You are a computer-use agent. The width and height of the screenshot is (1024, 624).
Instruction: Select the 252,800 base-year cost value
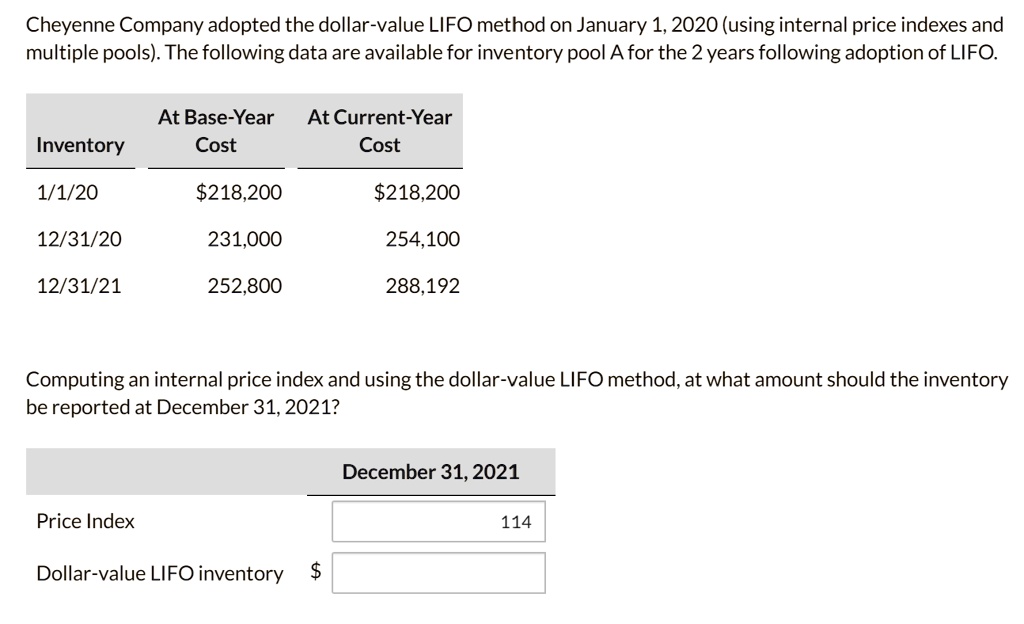pos(250,284)
